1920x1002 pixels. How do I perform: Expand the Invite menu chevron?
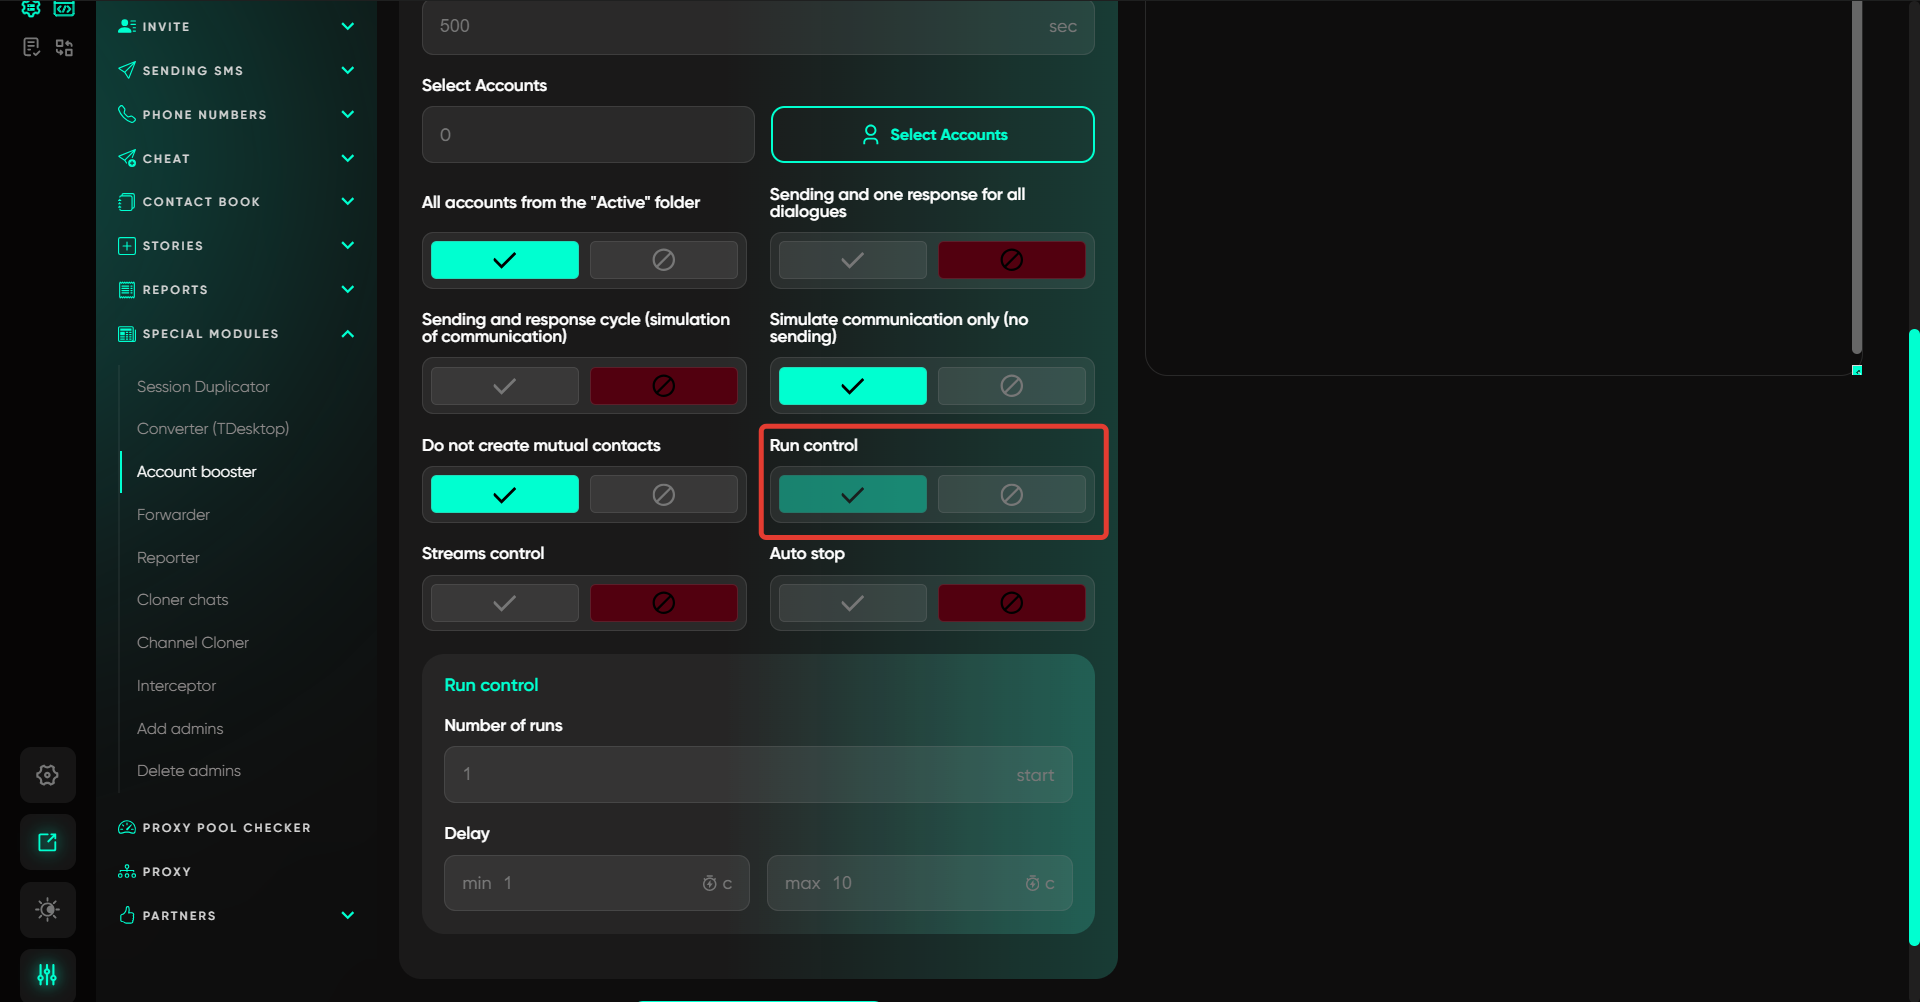point(347,27)
